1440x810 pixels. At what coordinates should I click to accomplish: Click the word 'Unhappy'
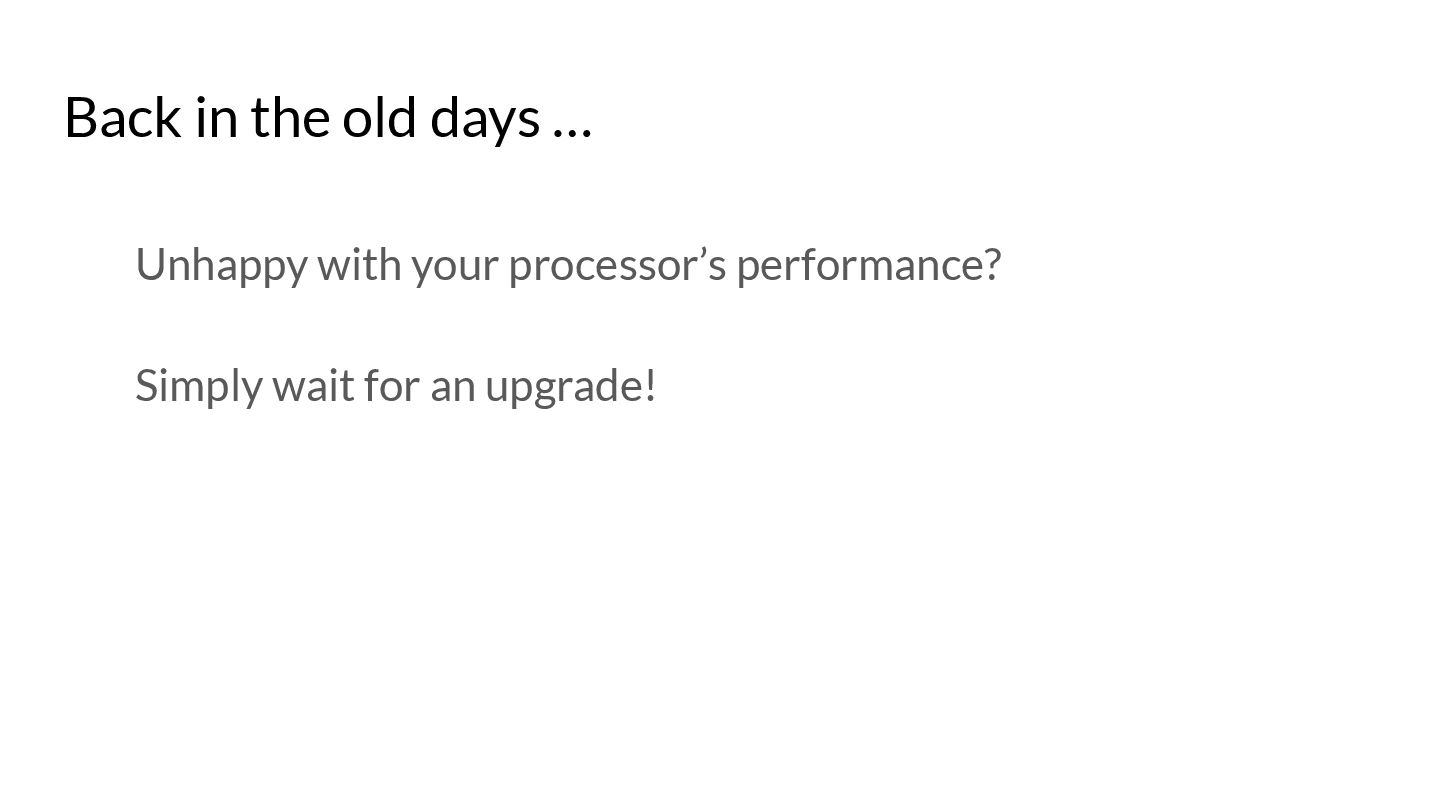tap(221, 267)
